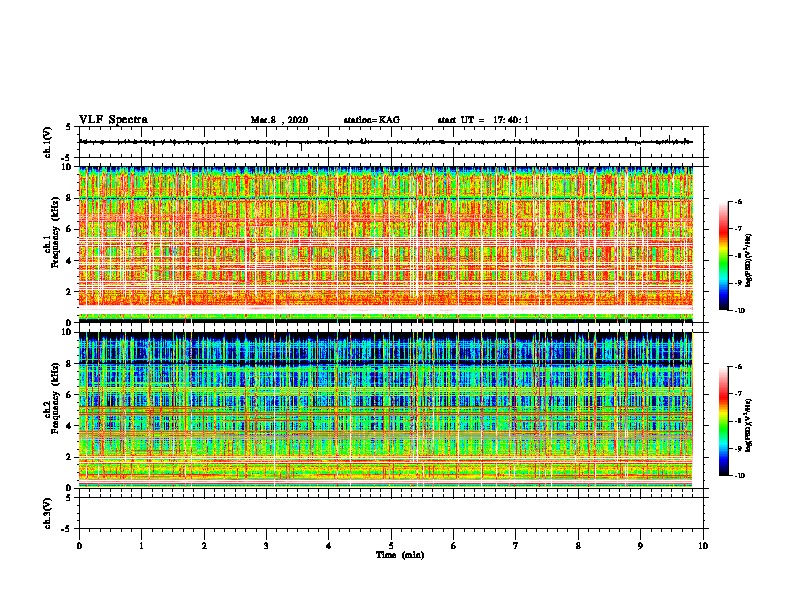This screenshot has height=612, width=792.
Task: Click the "station=KAG" header label
Action: [372, 120]
